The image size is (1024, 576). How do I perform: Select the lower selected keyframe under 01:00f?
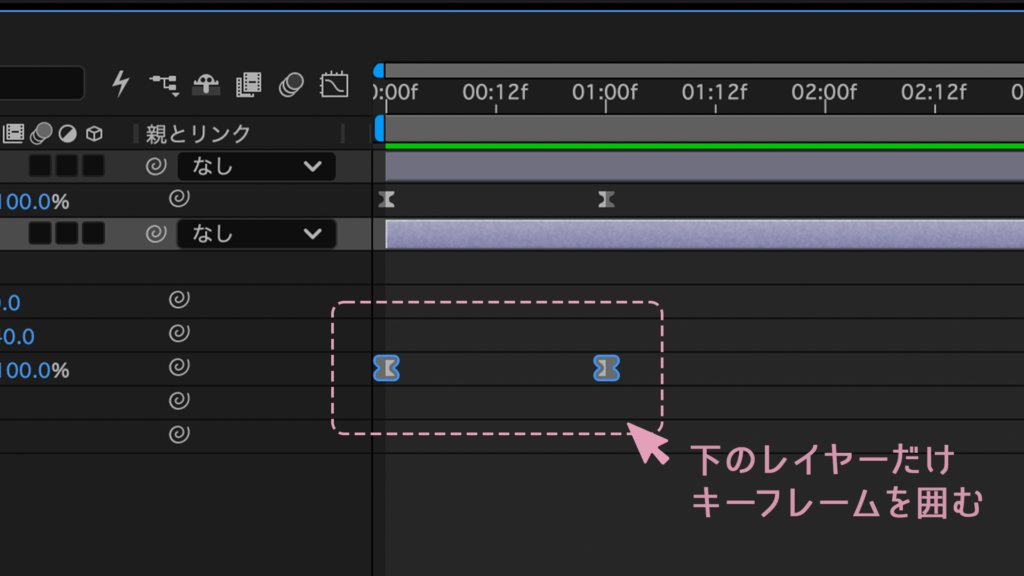coord(606,368)
